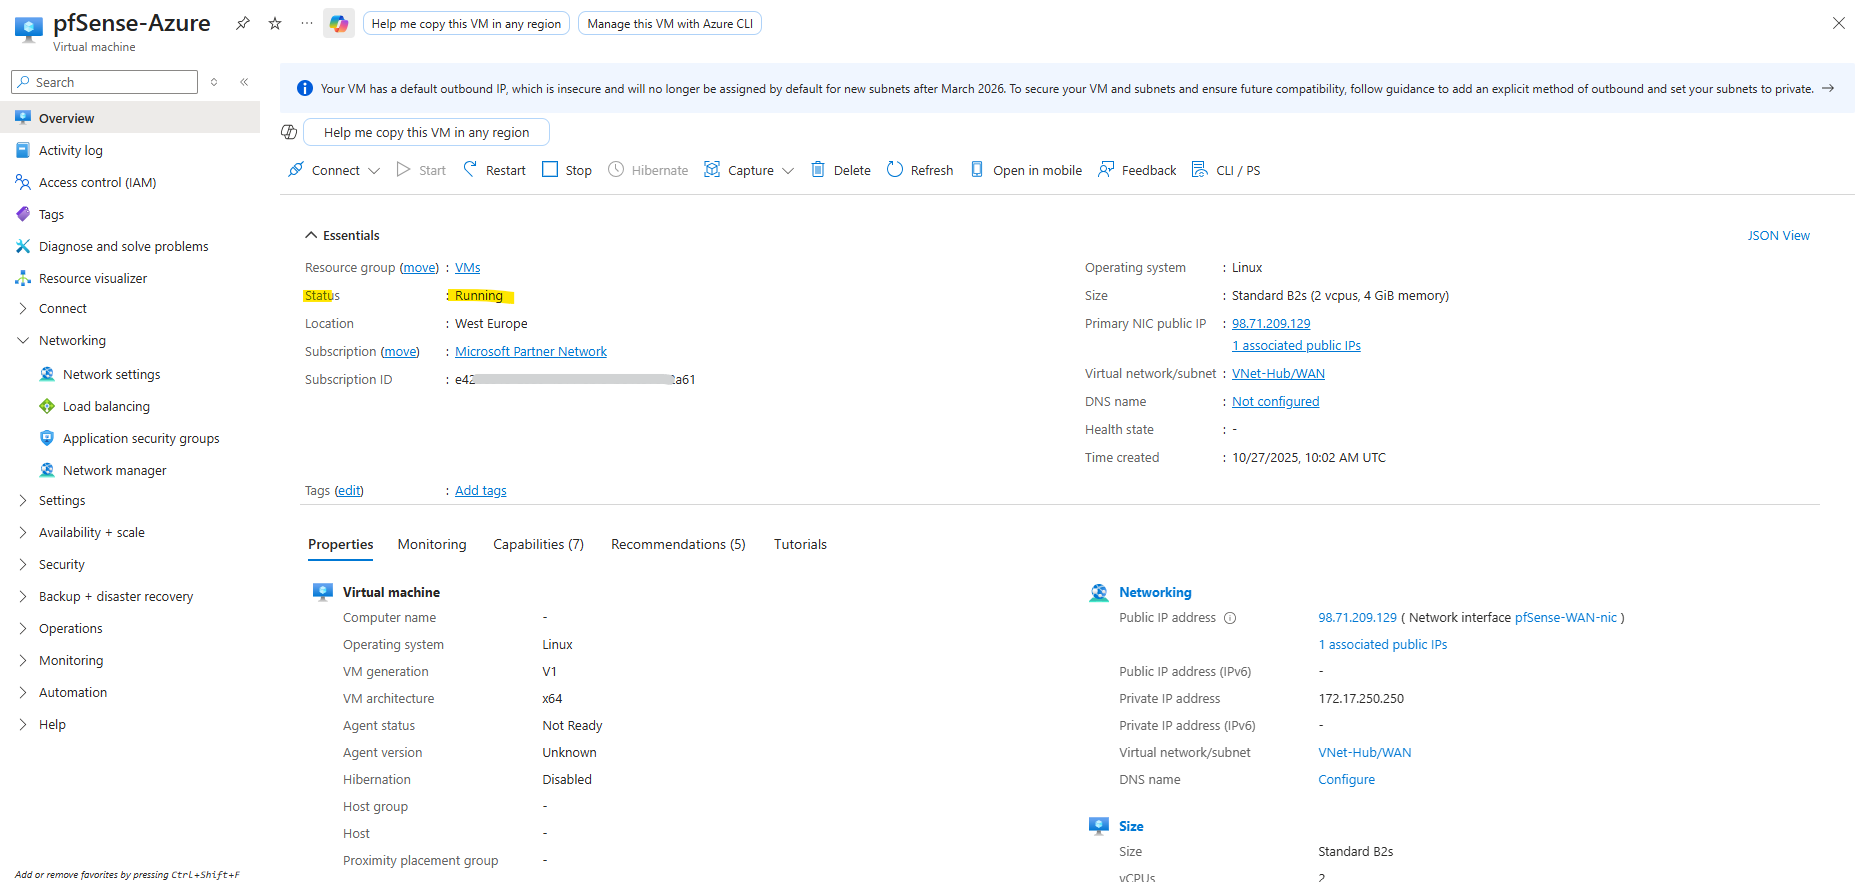Mark the VM as favorite with star
Viewport: 1859px width, 882px height.
[275, 23]
